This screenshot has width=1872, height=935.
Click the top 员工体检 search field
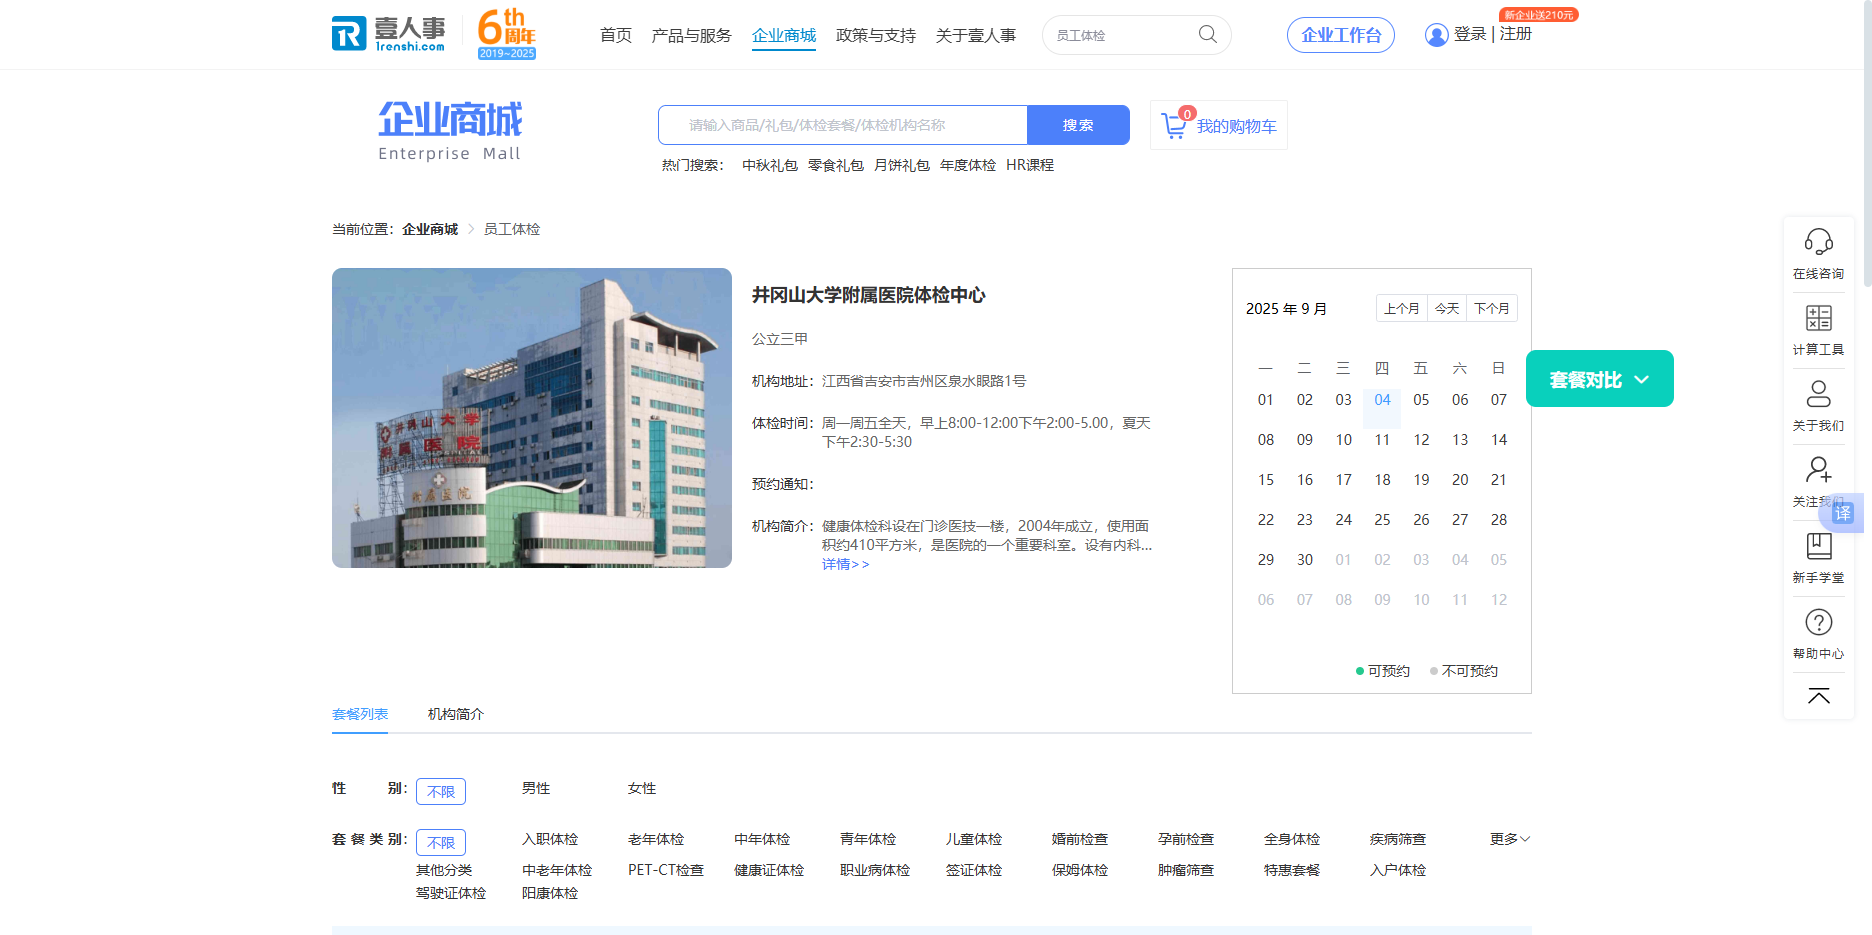click(x=1122, y=35)
